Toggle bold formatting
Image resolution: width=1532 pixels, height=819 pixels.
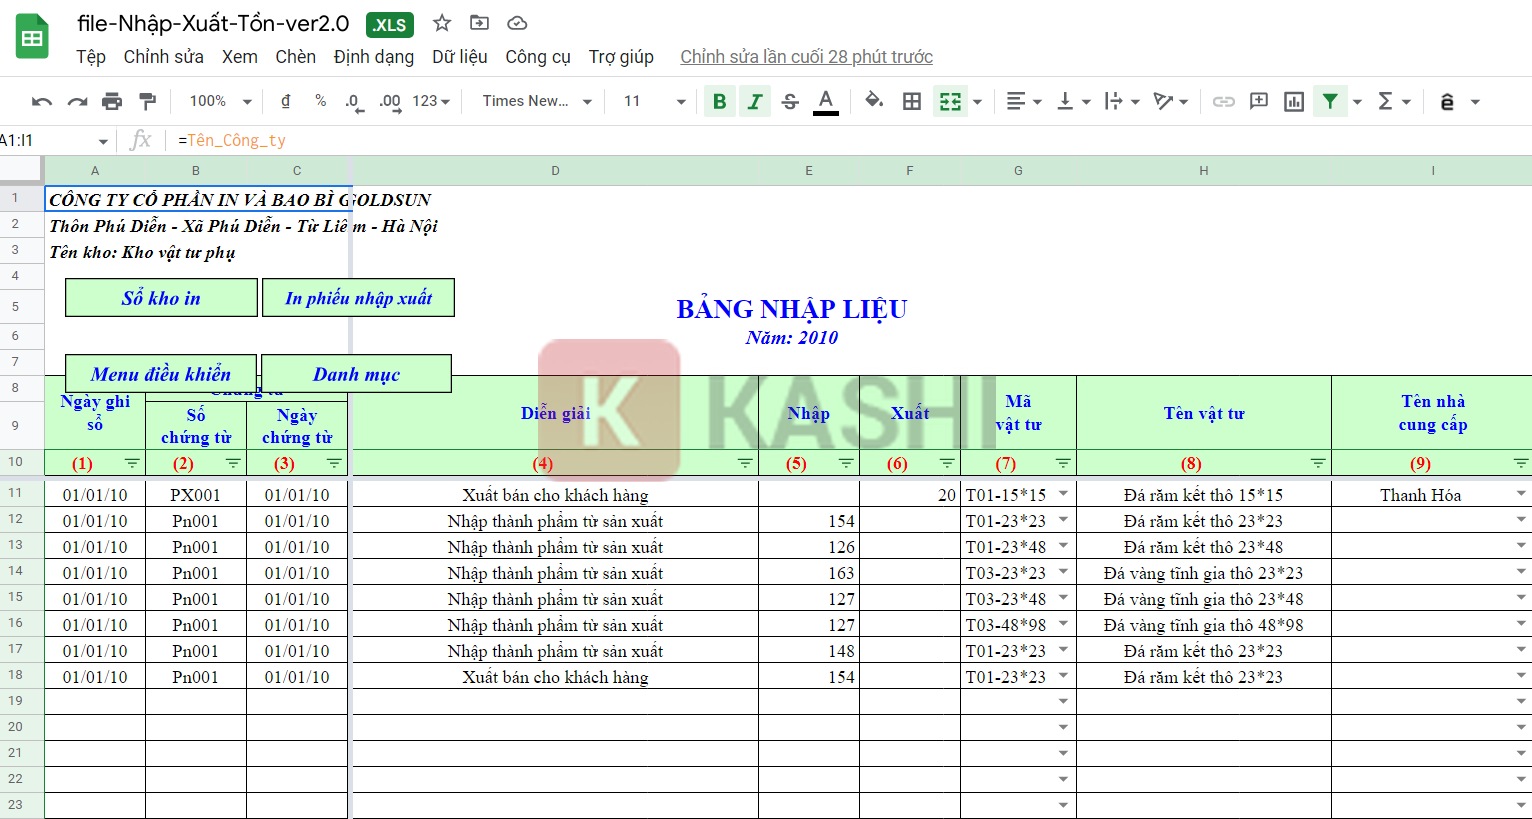click(x=719, y=101)
